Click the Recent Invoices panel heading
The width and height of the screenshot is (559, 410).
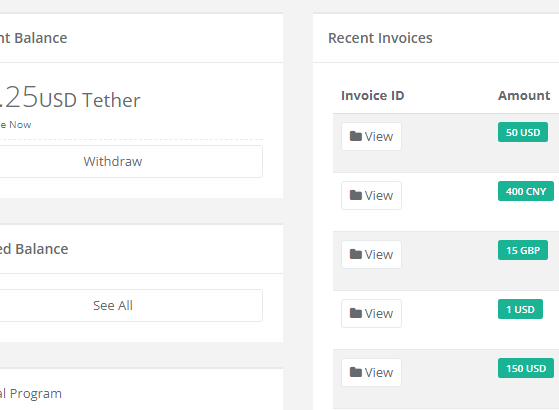pos(380,38)
